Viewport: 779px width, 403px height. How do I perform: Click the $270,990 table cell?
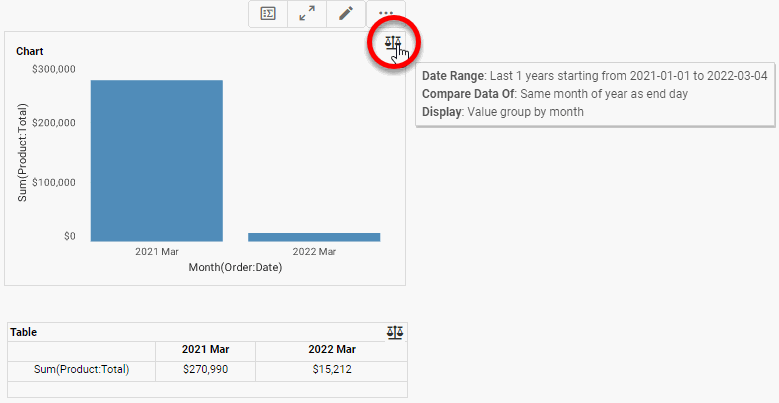(x=205, y=370)
